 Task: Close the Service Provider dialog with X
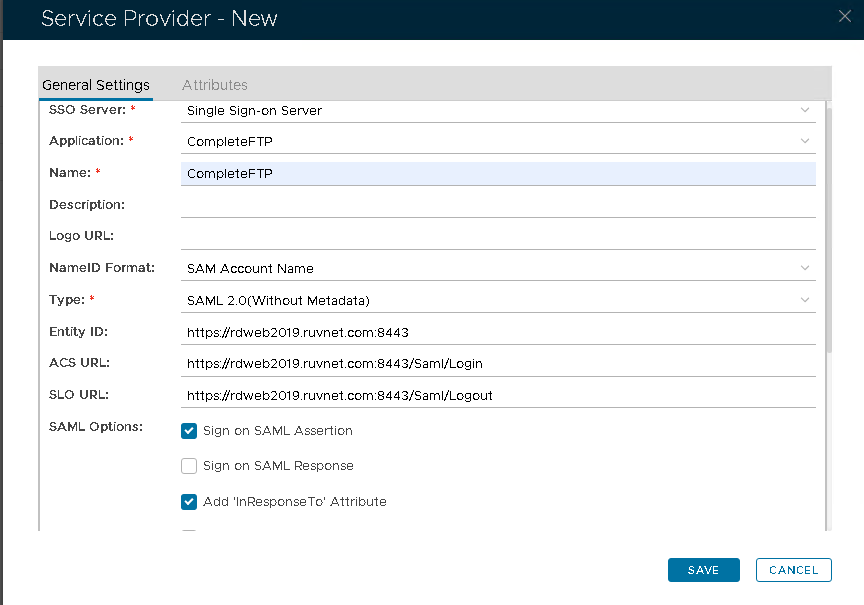click(x=844, y=15)
